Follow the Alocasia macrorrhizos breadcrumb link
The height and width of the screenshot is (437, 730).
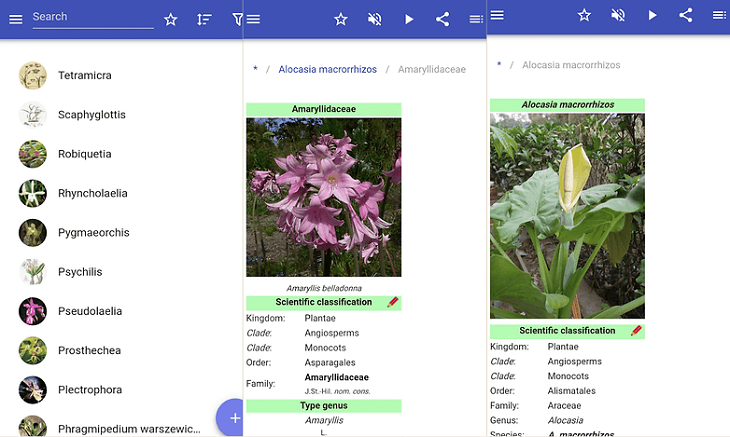[327, 69]
